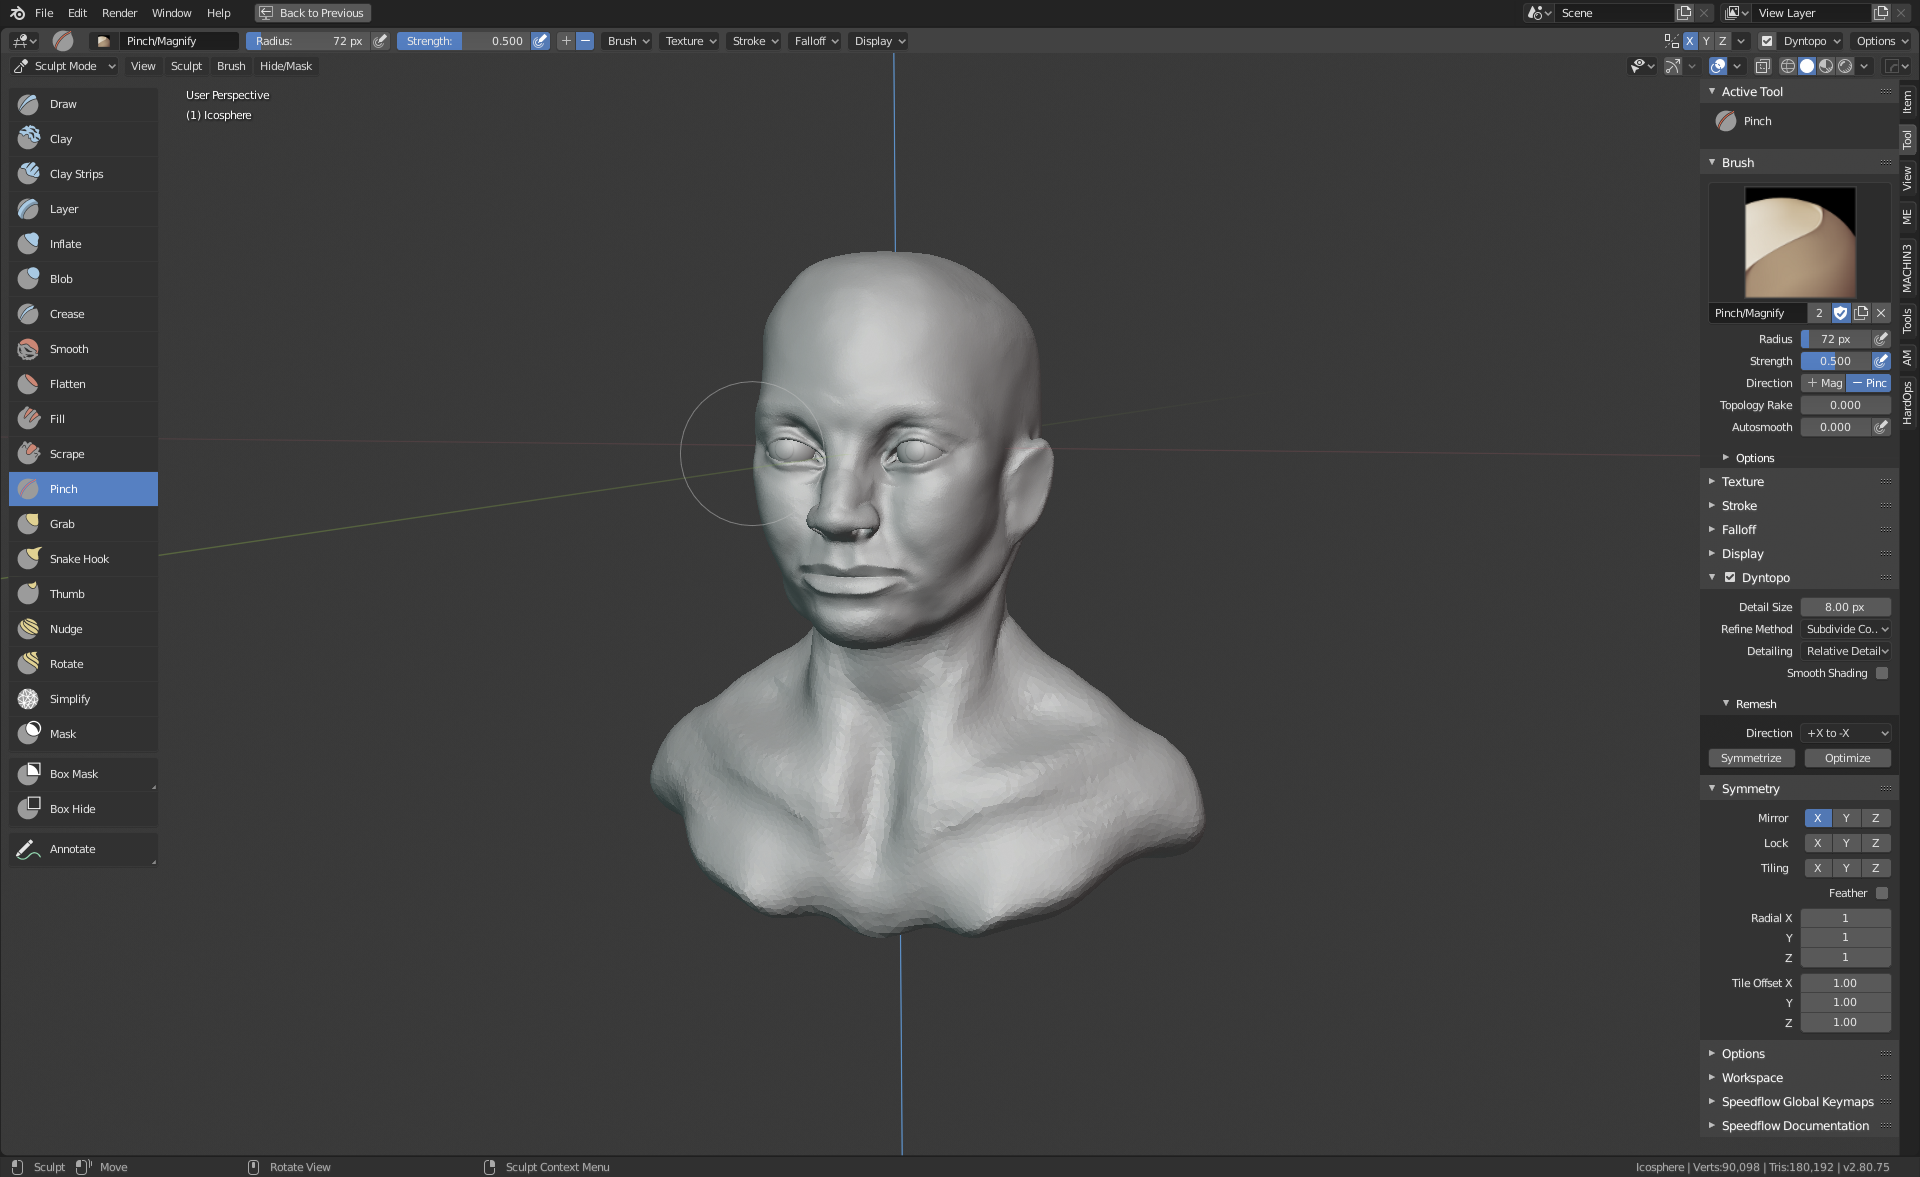Select the Inflate brush tool
The width and height of the screenshot is (1920, 1177).
coord(65,244)
